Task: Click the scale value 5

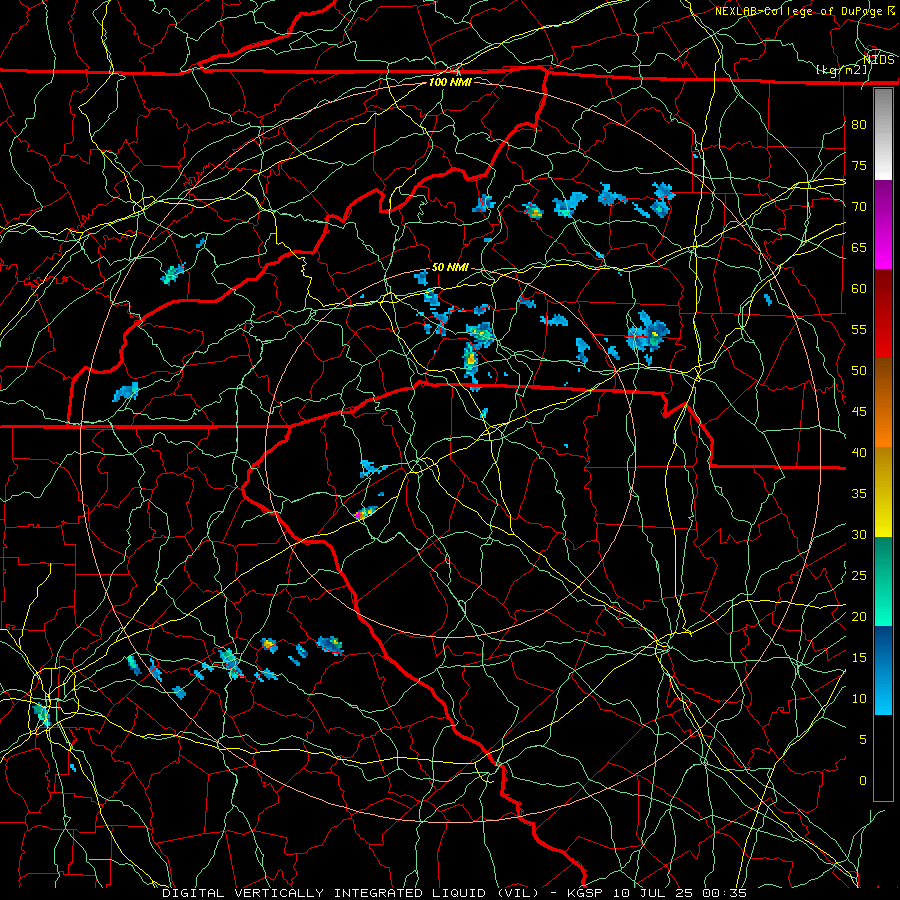Action: click(863, 739)
